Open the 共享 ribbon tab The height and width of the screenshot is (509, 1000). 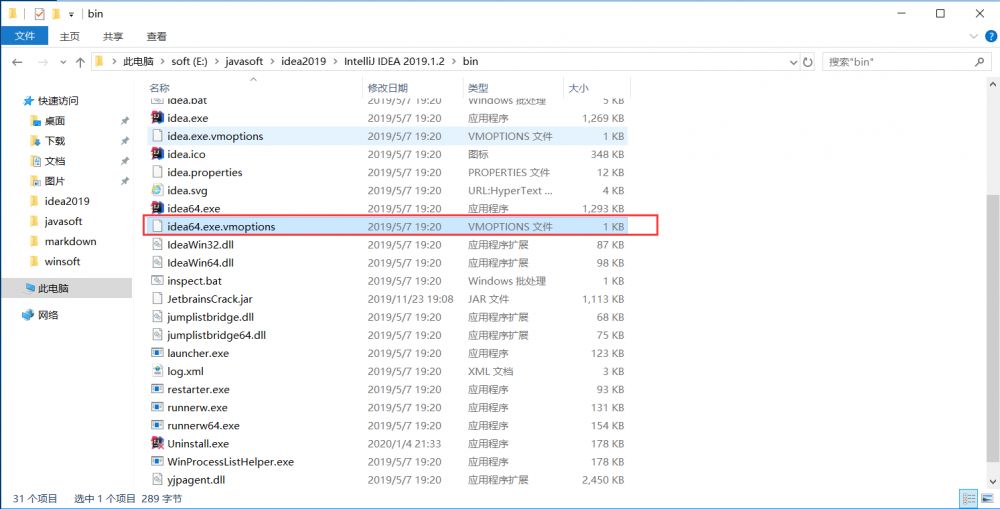tap(114, 36)
